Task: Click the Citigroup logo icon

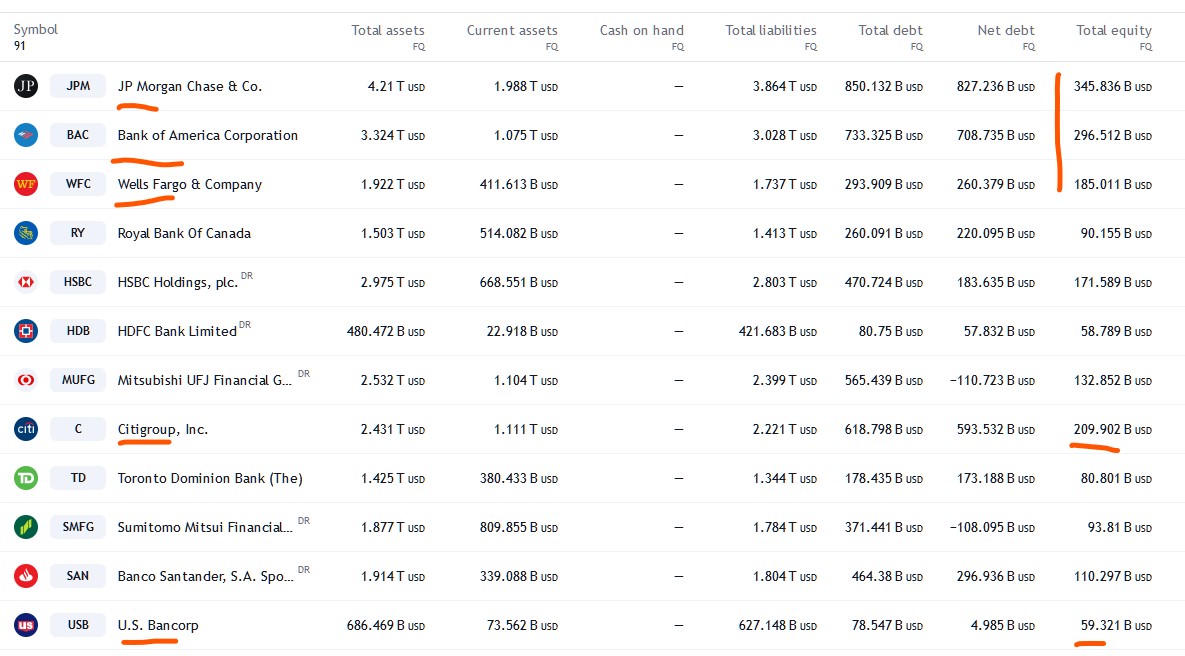Action: click(x=26, y=429)
